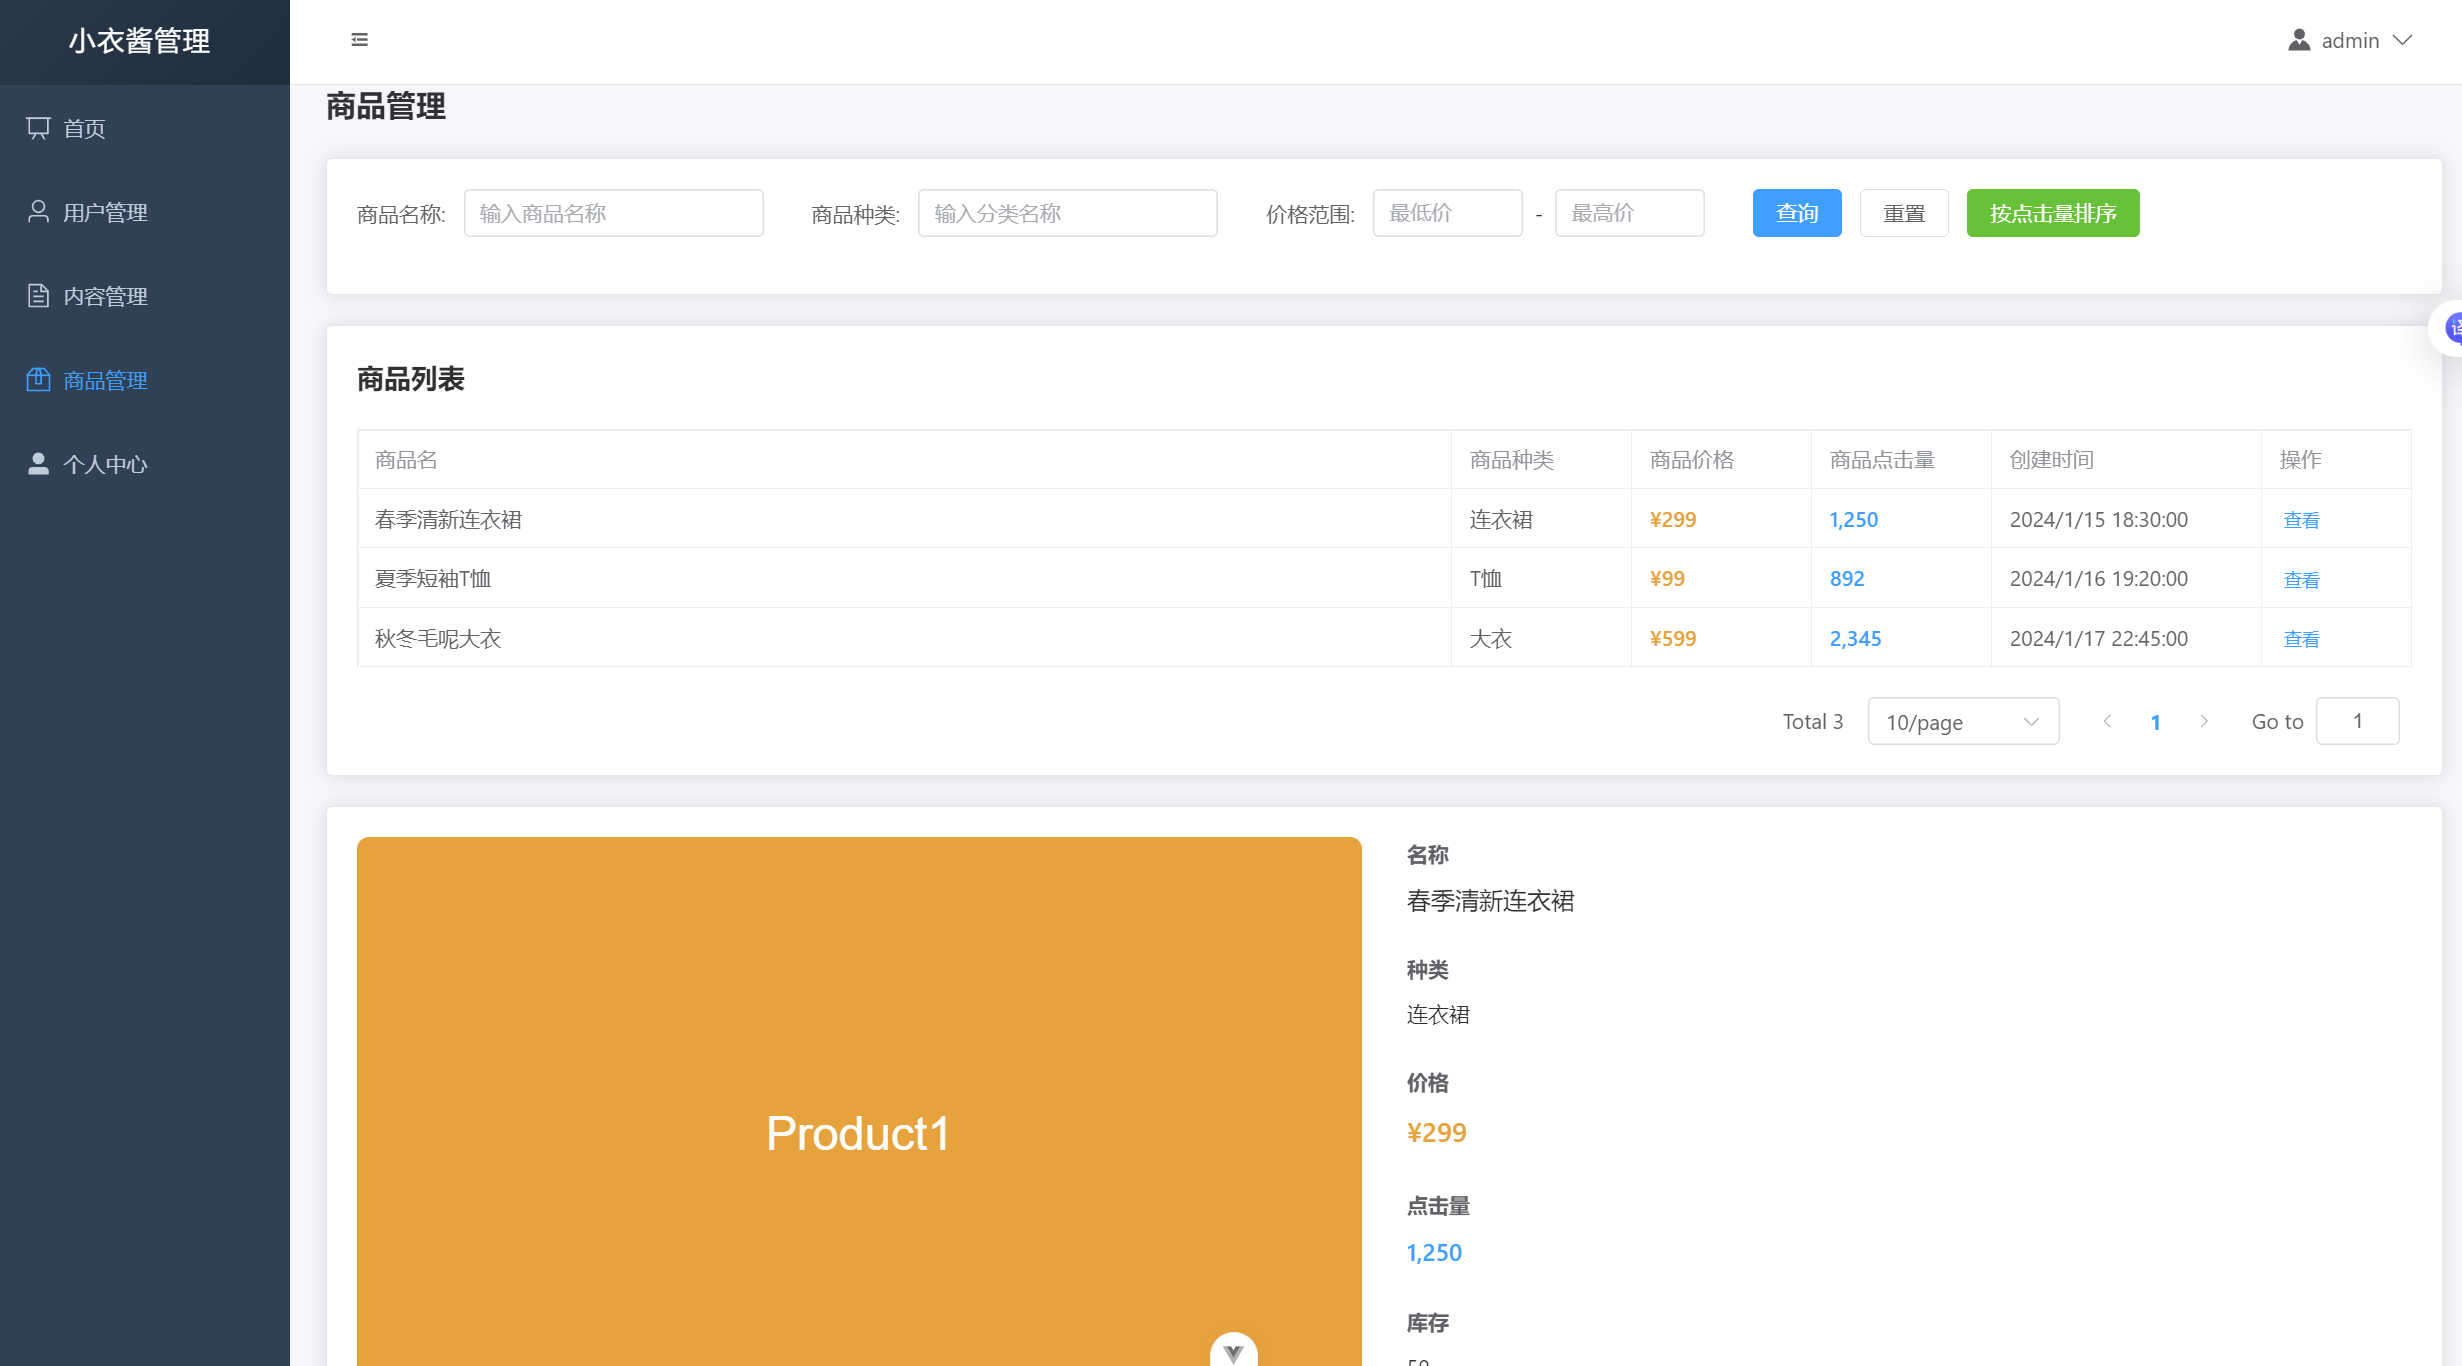Focus the 输入商品名称 input field
This screenshot has height=1366, width=2462.
click(x=613, y=213)
